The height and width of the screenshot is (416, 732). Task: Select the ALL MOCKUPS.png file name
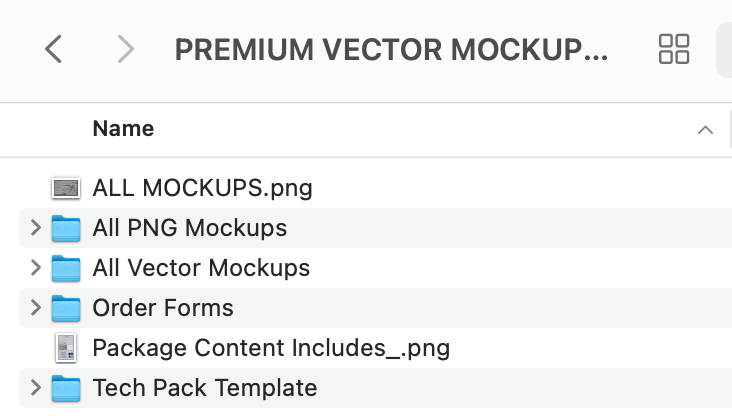pos(202,187)
